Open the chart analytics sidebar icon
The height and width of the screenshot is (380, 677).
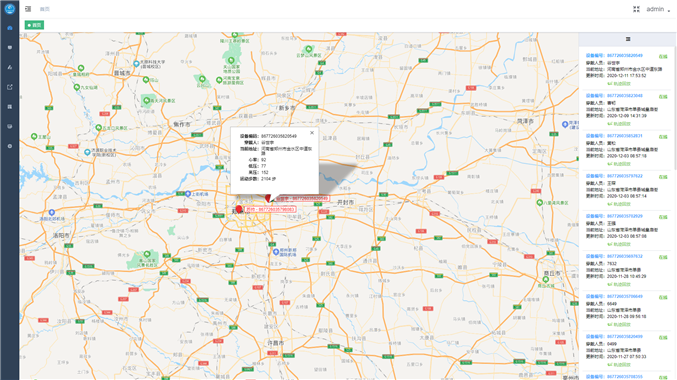tap(9, 67)
